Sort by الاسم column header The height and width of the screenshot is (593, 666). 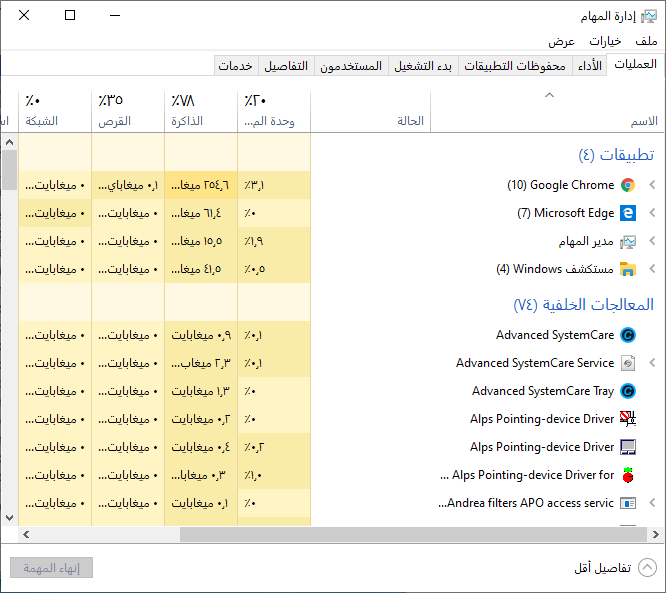coord(547,112)
